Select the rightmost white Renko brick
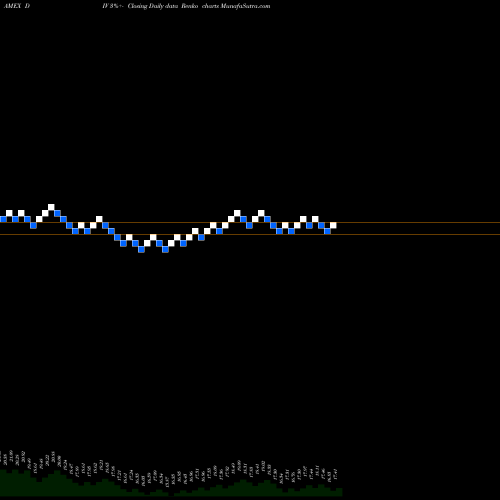The image size is (500, 500). pos(333,225)
